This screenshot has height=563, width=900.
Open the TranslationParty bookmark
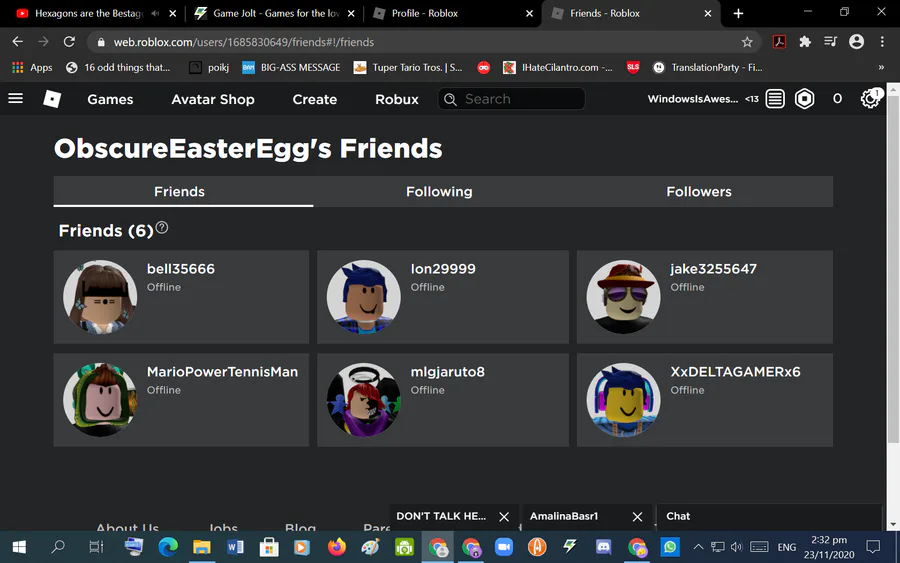point(708,68)
